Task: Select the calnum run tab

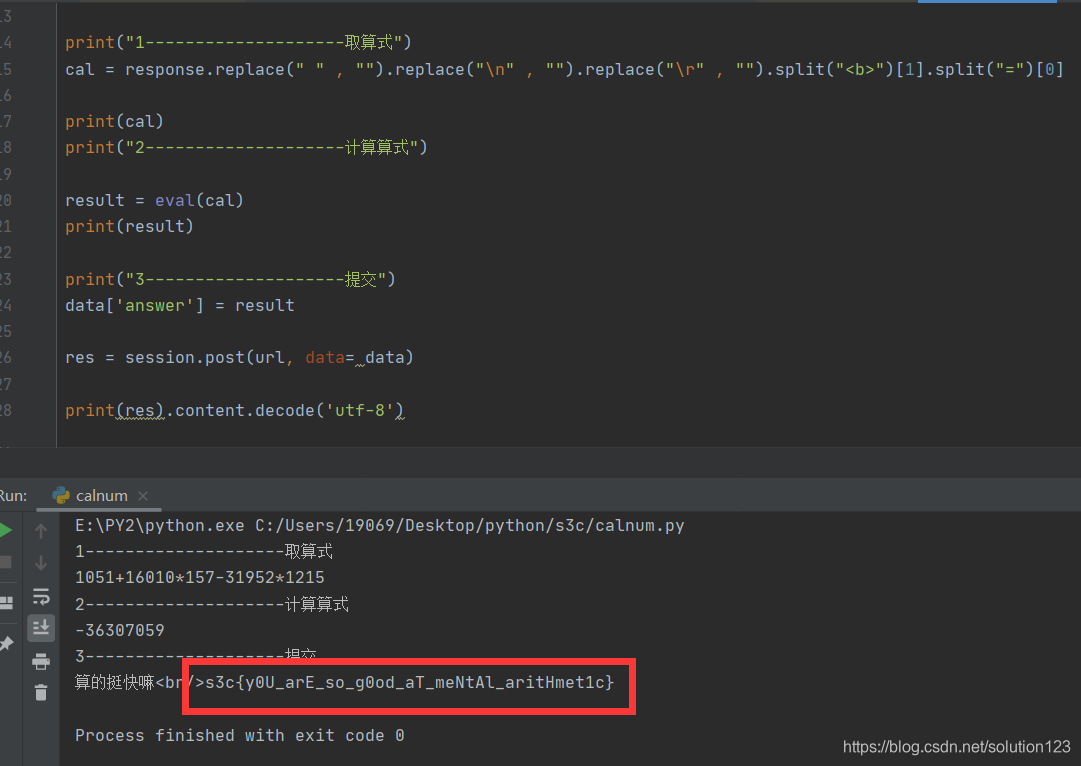Action: (101, 496)
